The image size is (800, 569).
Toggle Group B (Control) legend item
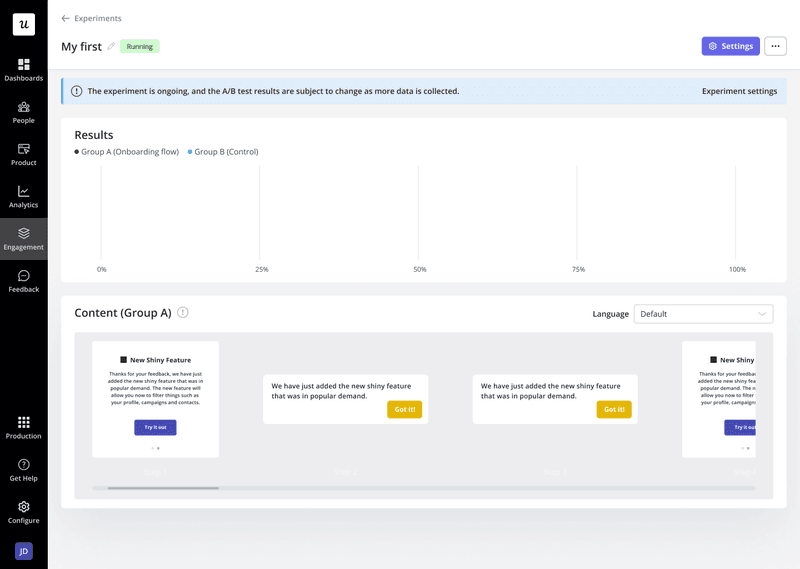click(223, 152)
